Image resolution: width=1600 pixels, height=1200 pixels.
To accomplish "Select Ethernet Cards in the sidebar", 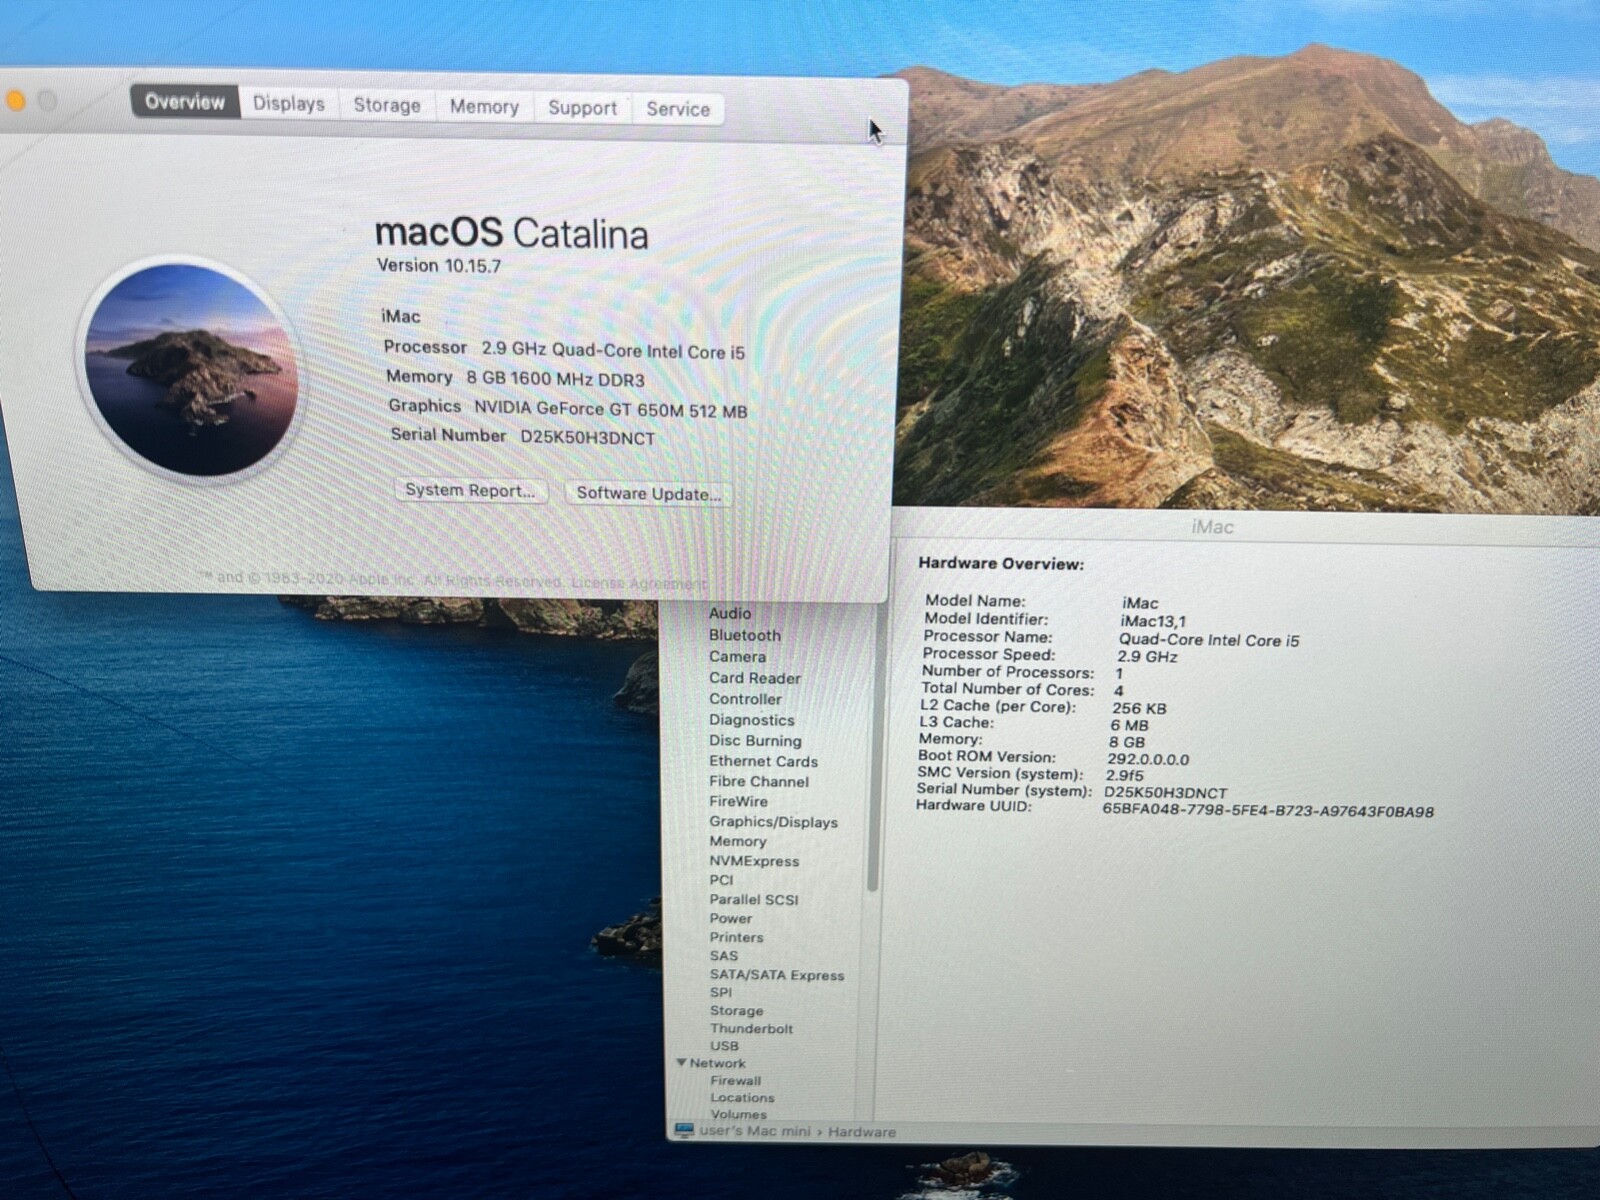I will 763,761.
